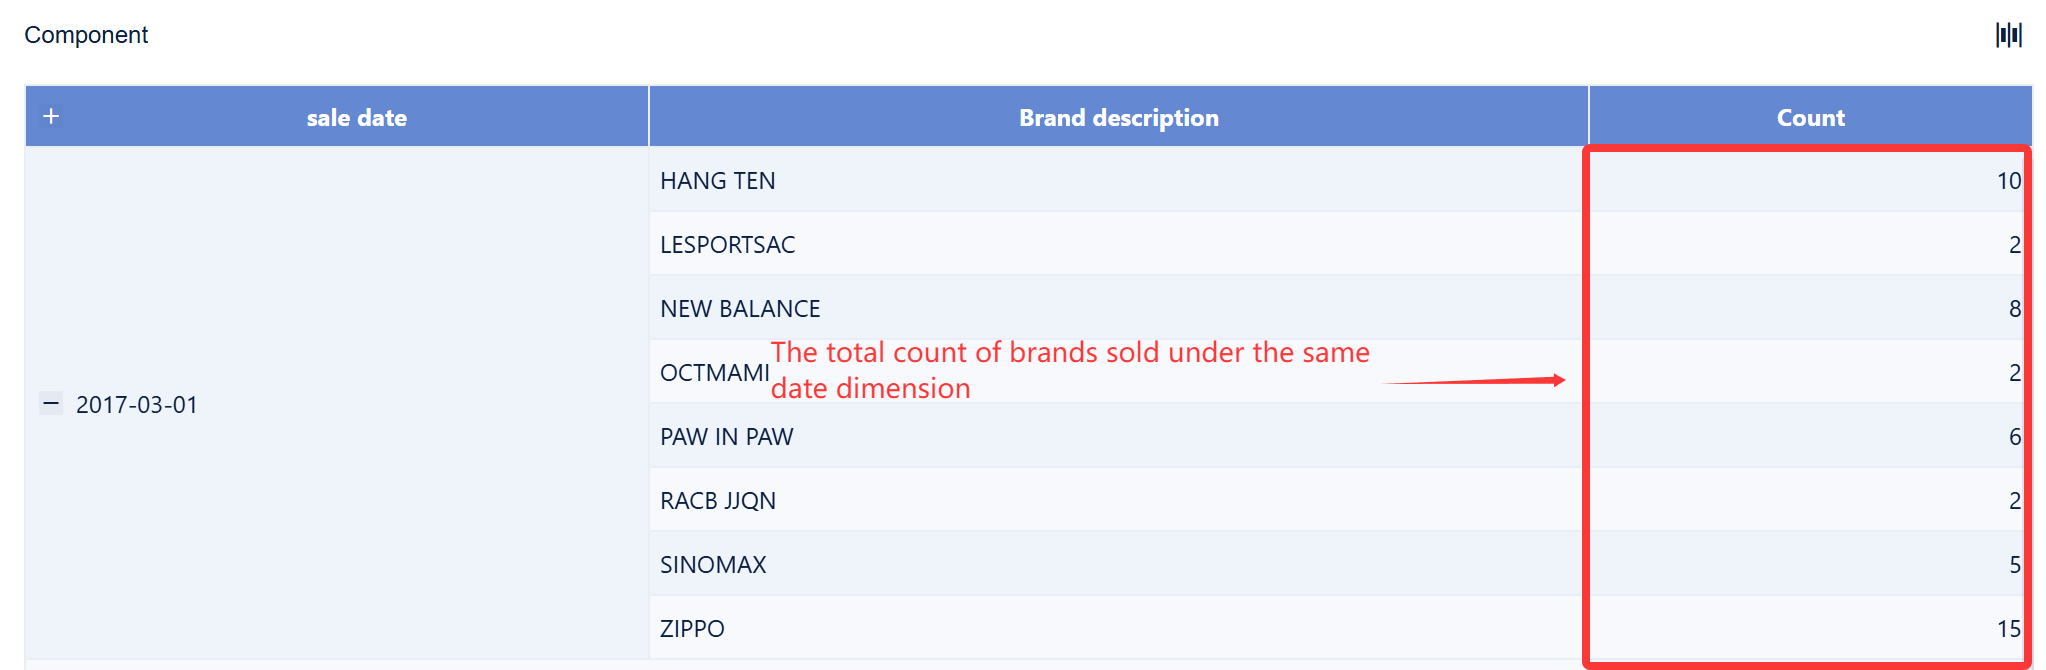
Task: Click the sale date column header
Action: [x=356, y=118]
